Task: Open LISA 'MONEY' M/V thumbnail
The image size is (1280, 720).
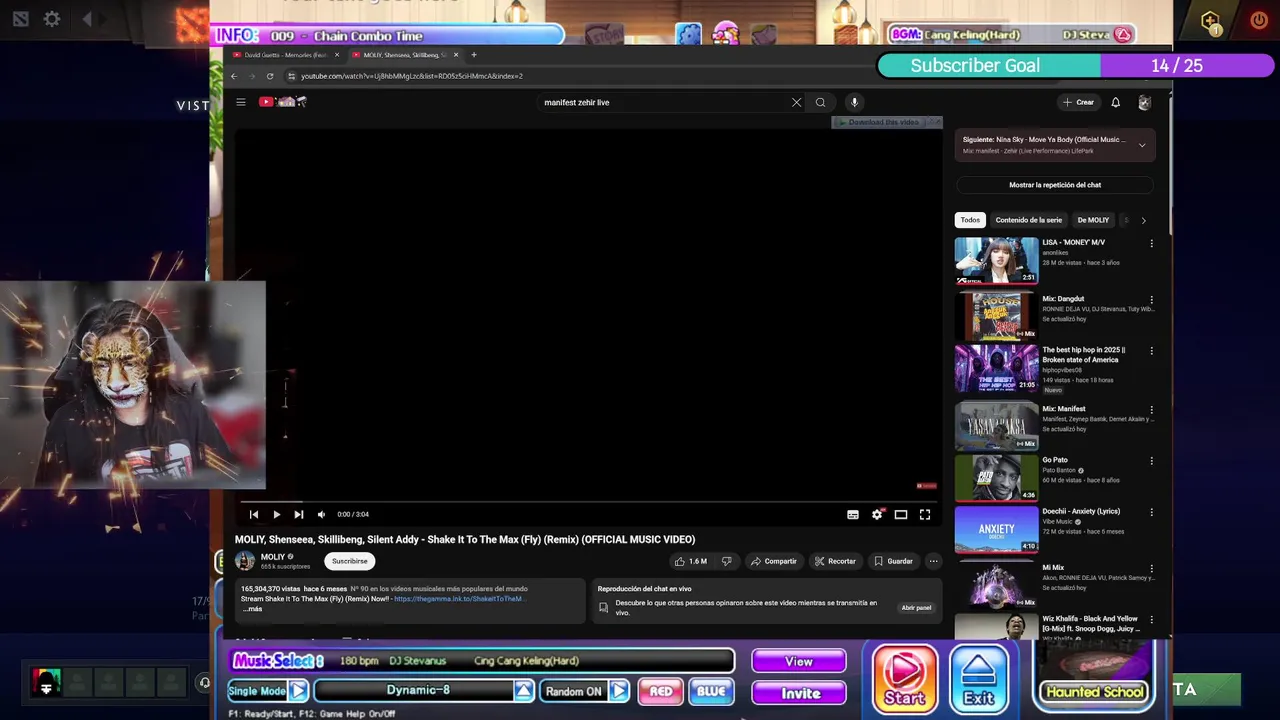Action: point(997,260)
